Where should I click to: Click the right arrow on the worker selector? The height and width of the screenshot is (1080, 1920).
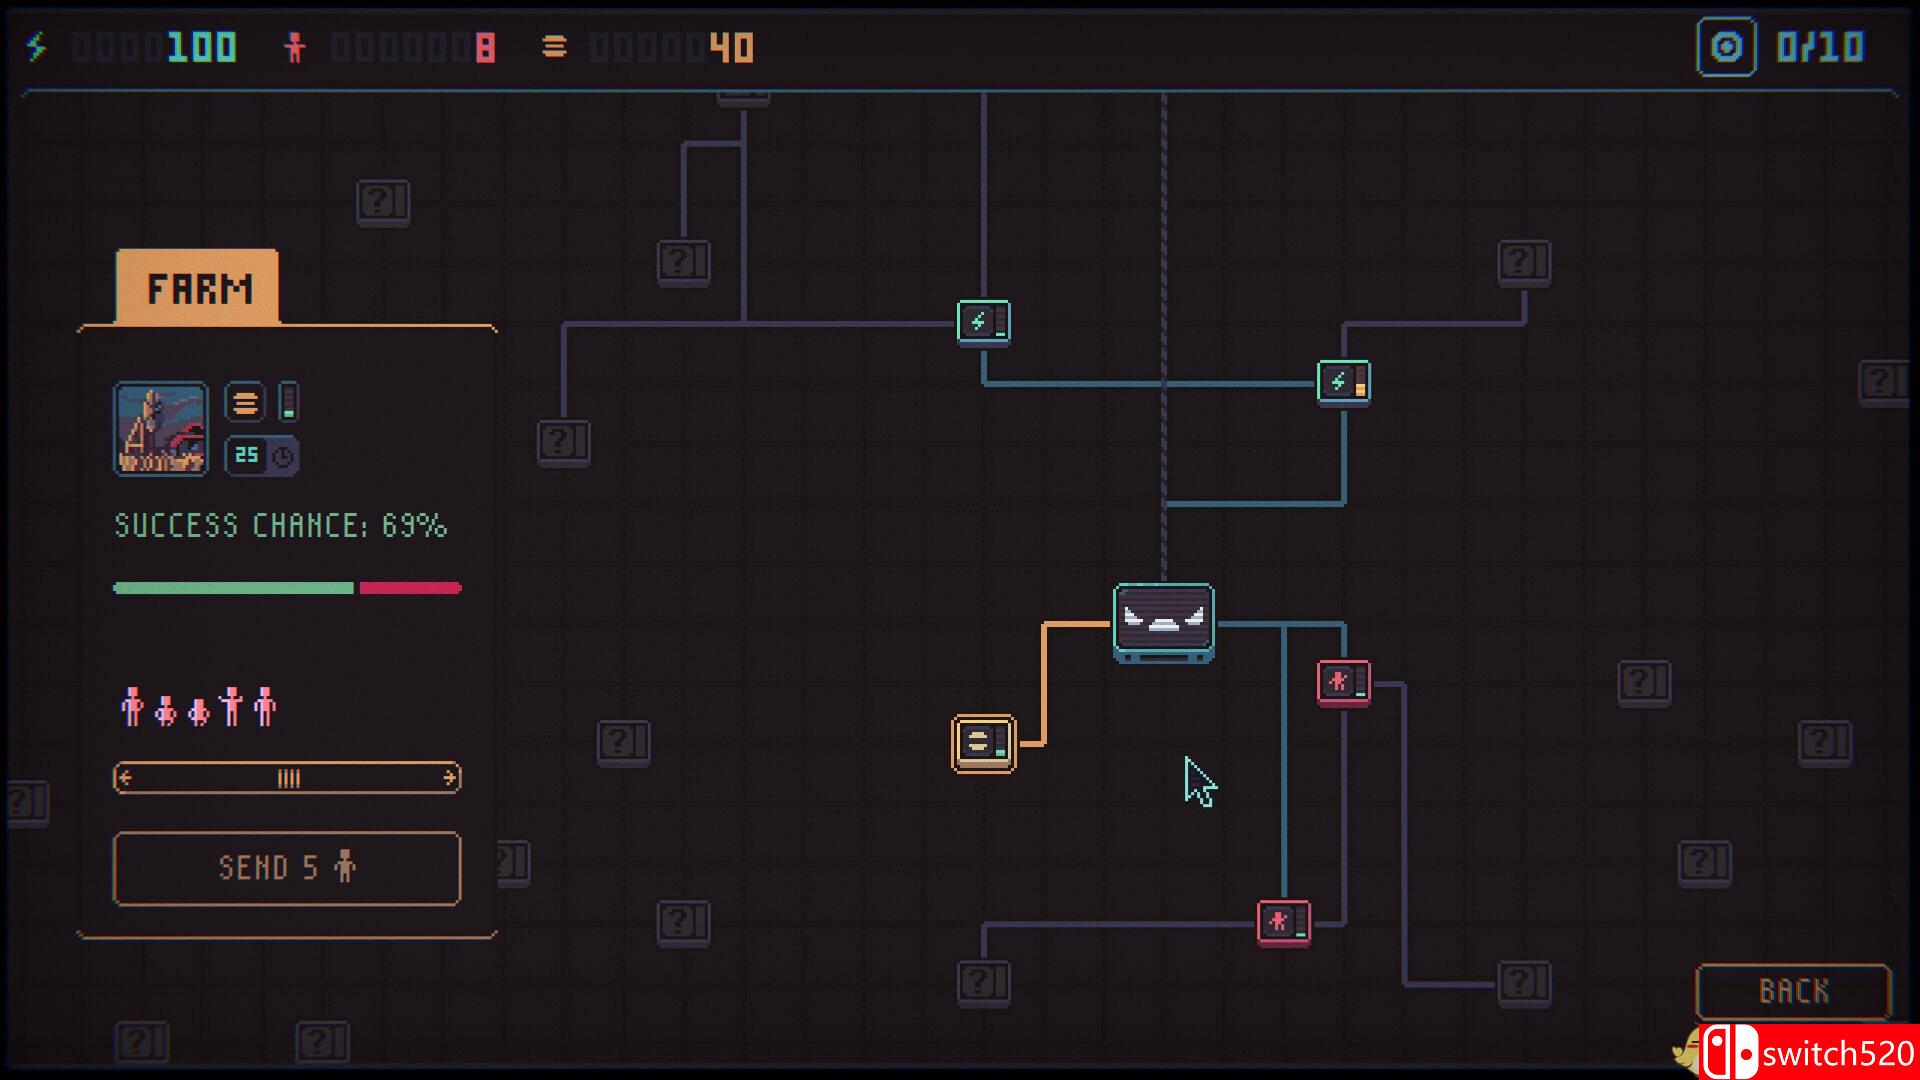pyautogui.click(x=449, y=777)
